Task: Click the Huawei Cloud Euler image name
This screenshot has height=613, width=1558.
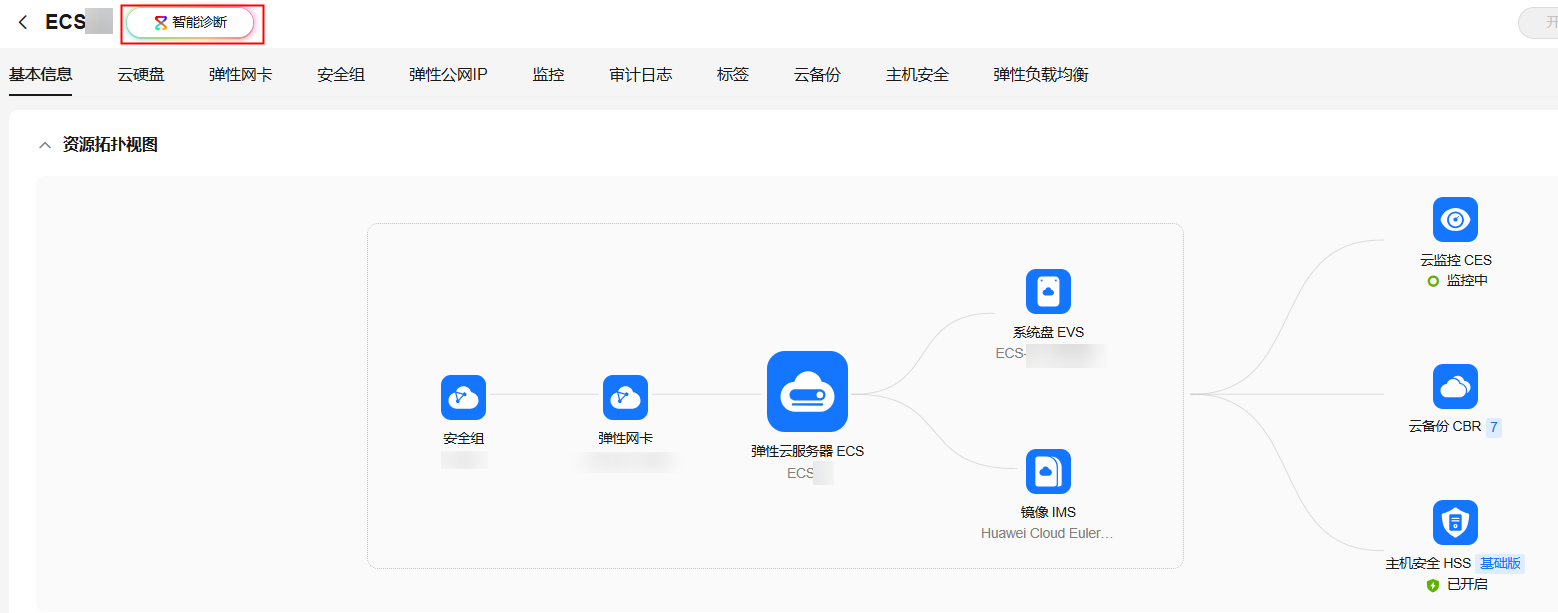Action: tap(1047, 533)
